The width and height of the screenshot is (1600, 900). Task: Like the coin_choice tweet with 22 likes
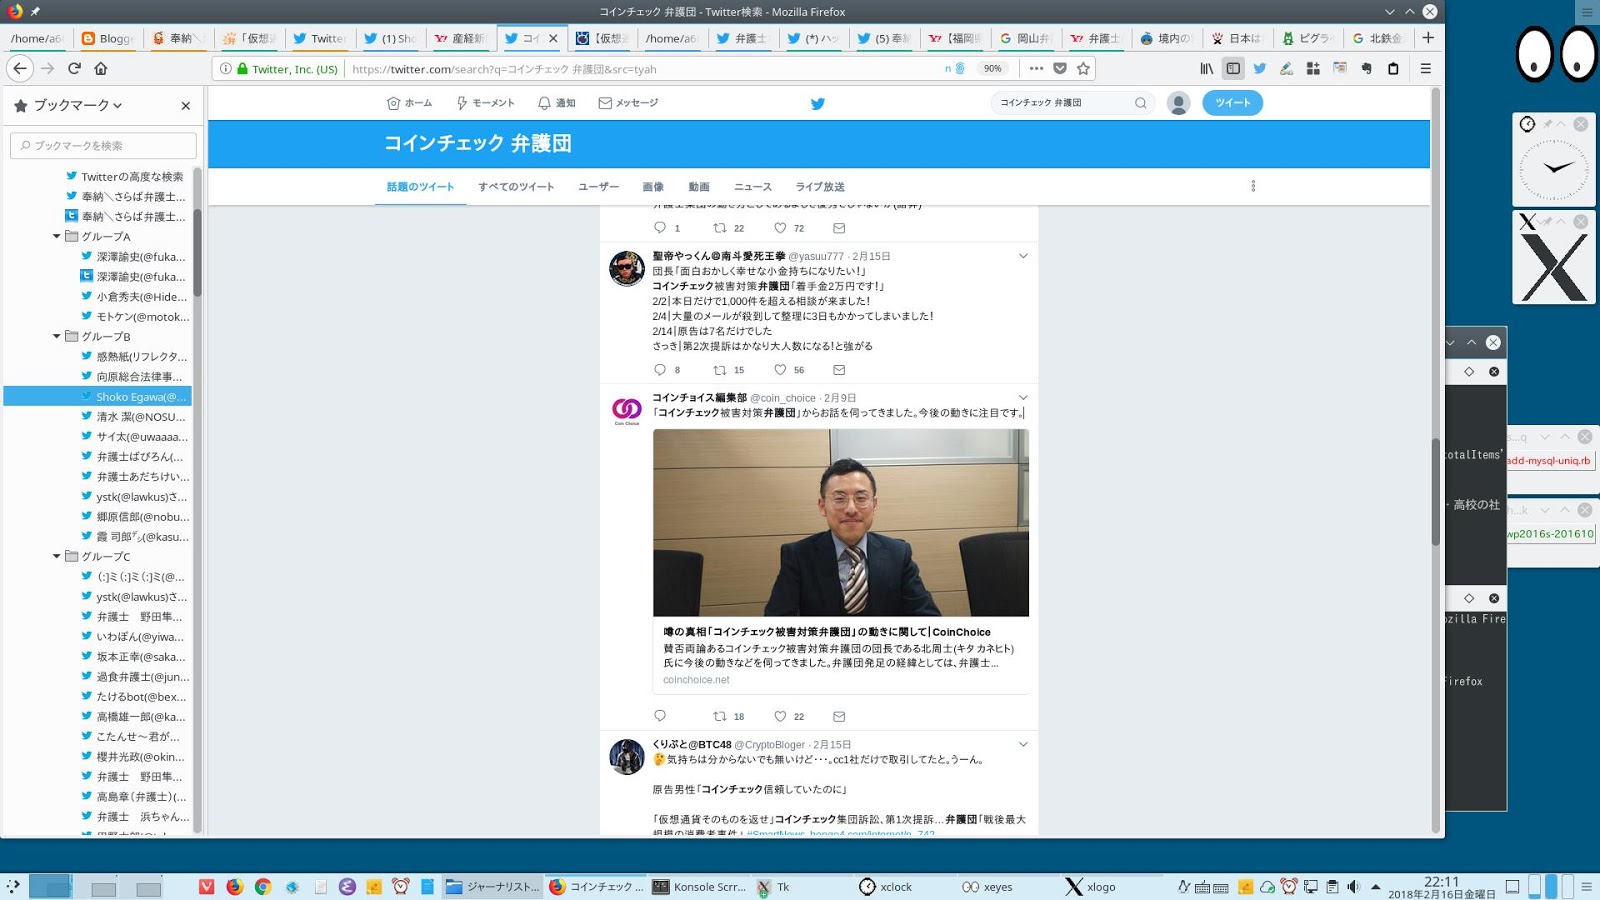[x=780, y=716]
